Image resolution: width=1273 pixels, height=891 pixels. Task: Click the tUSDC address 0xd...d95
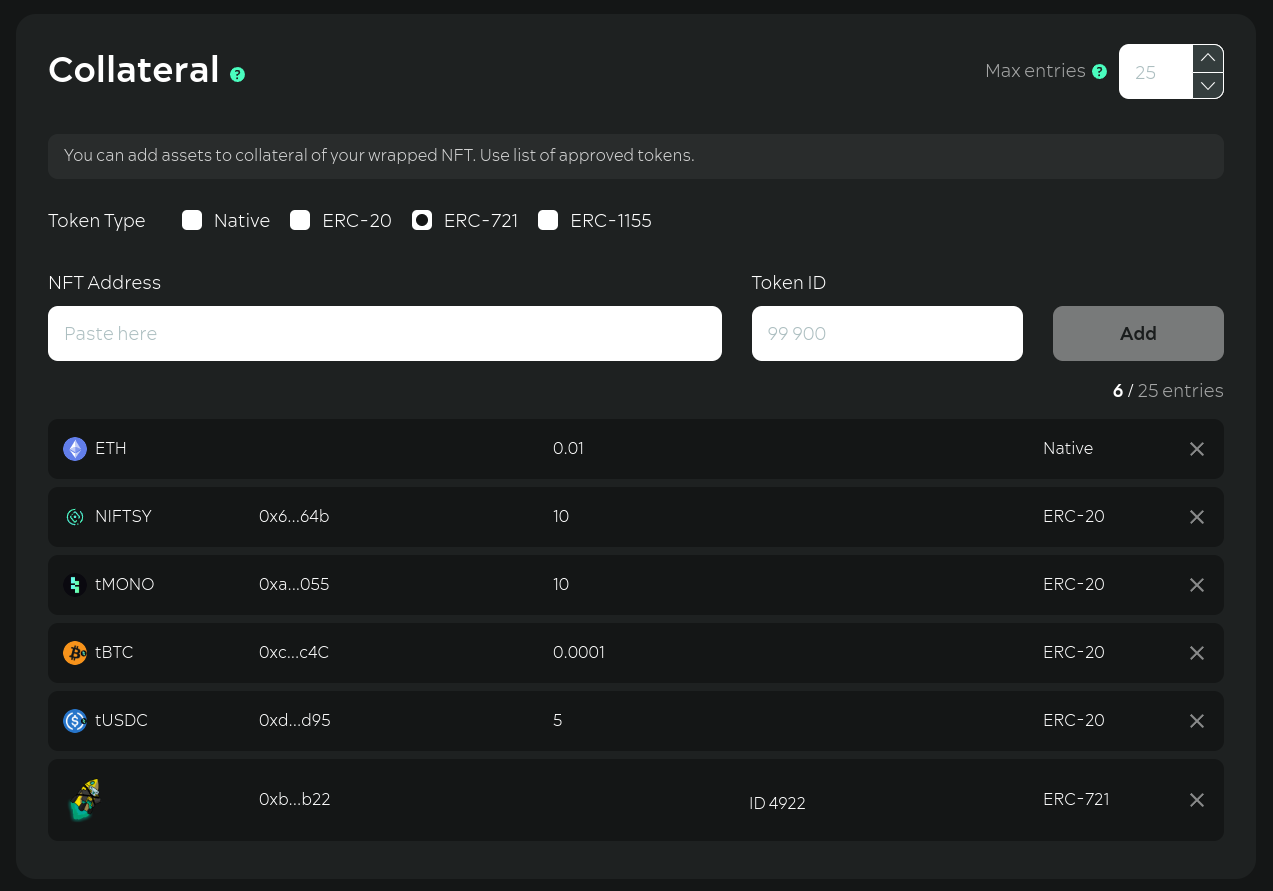(x=295, y=720)
